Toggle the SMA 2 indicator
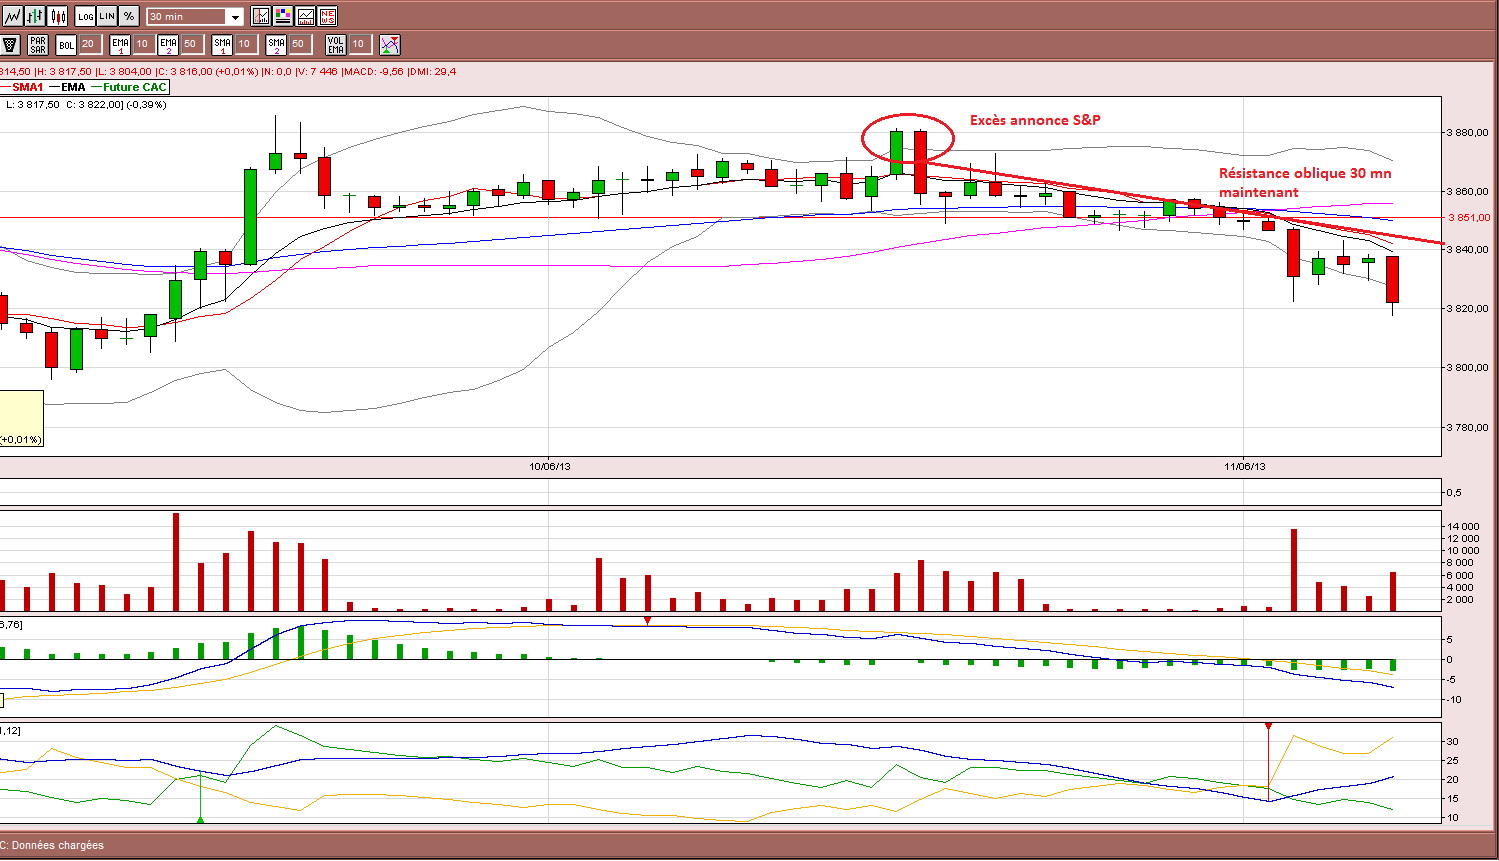1499x861 pixels. (276, 44)
